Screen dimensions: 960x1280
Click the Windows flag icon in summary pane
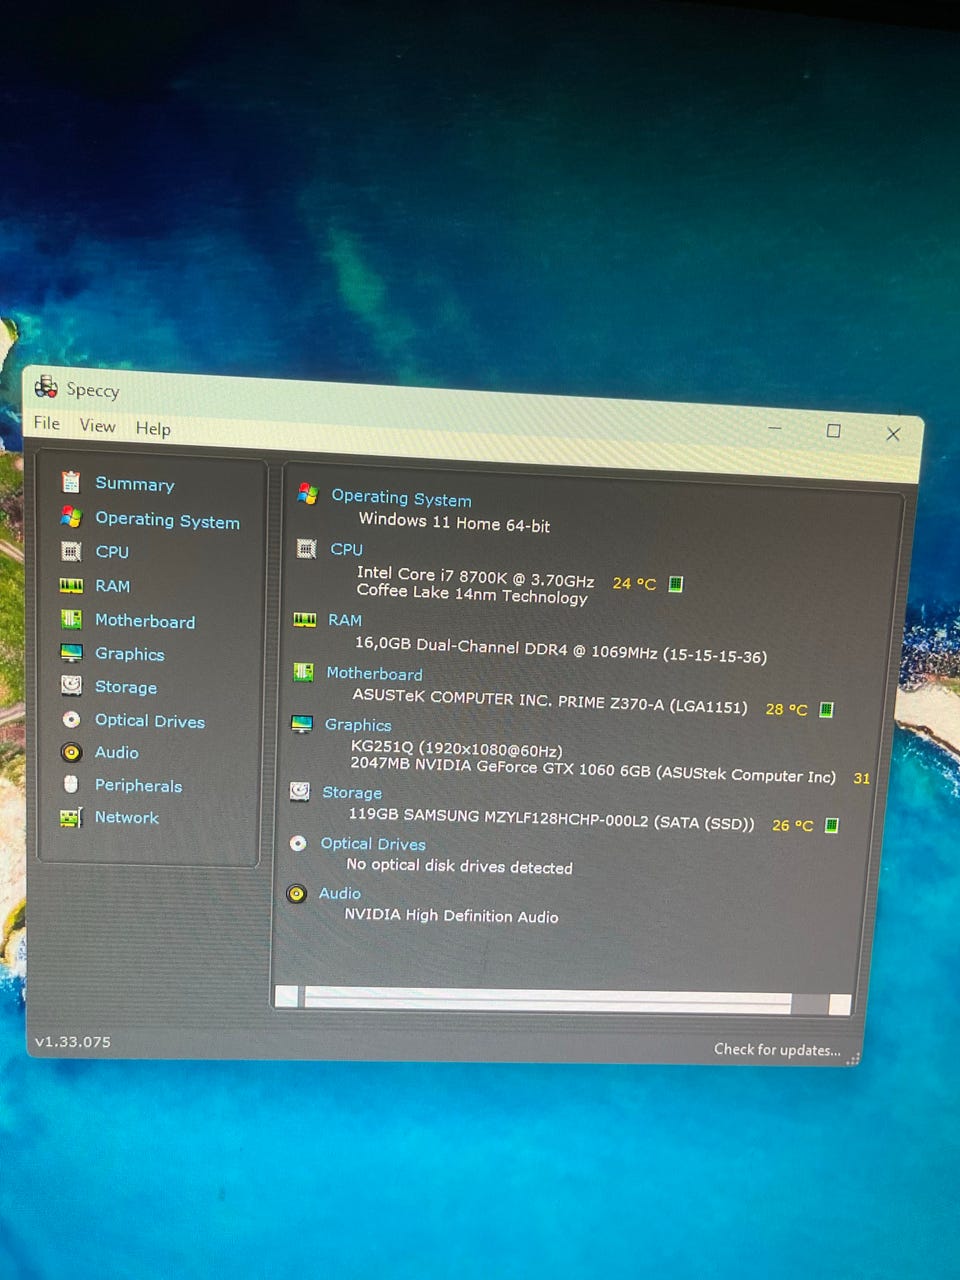tap(308, 494)
